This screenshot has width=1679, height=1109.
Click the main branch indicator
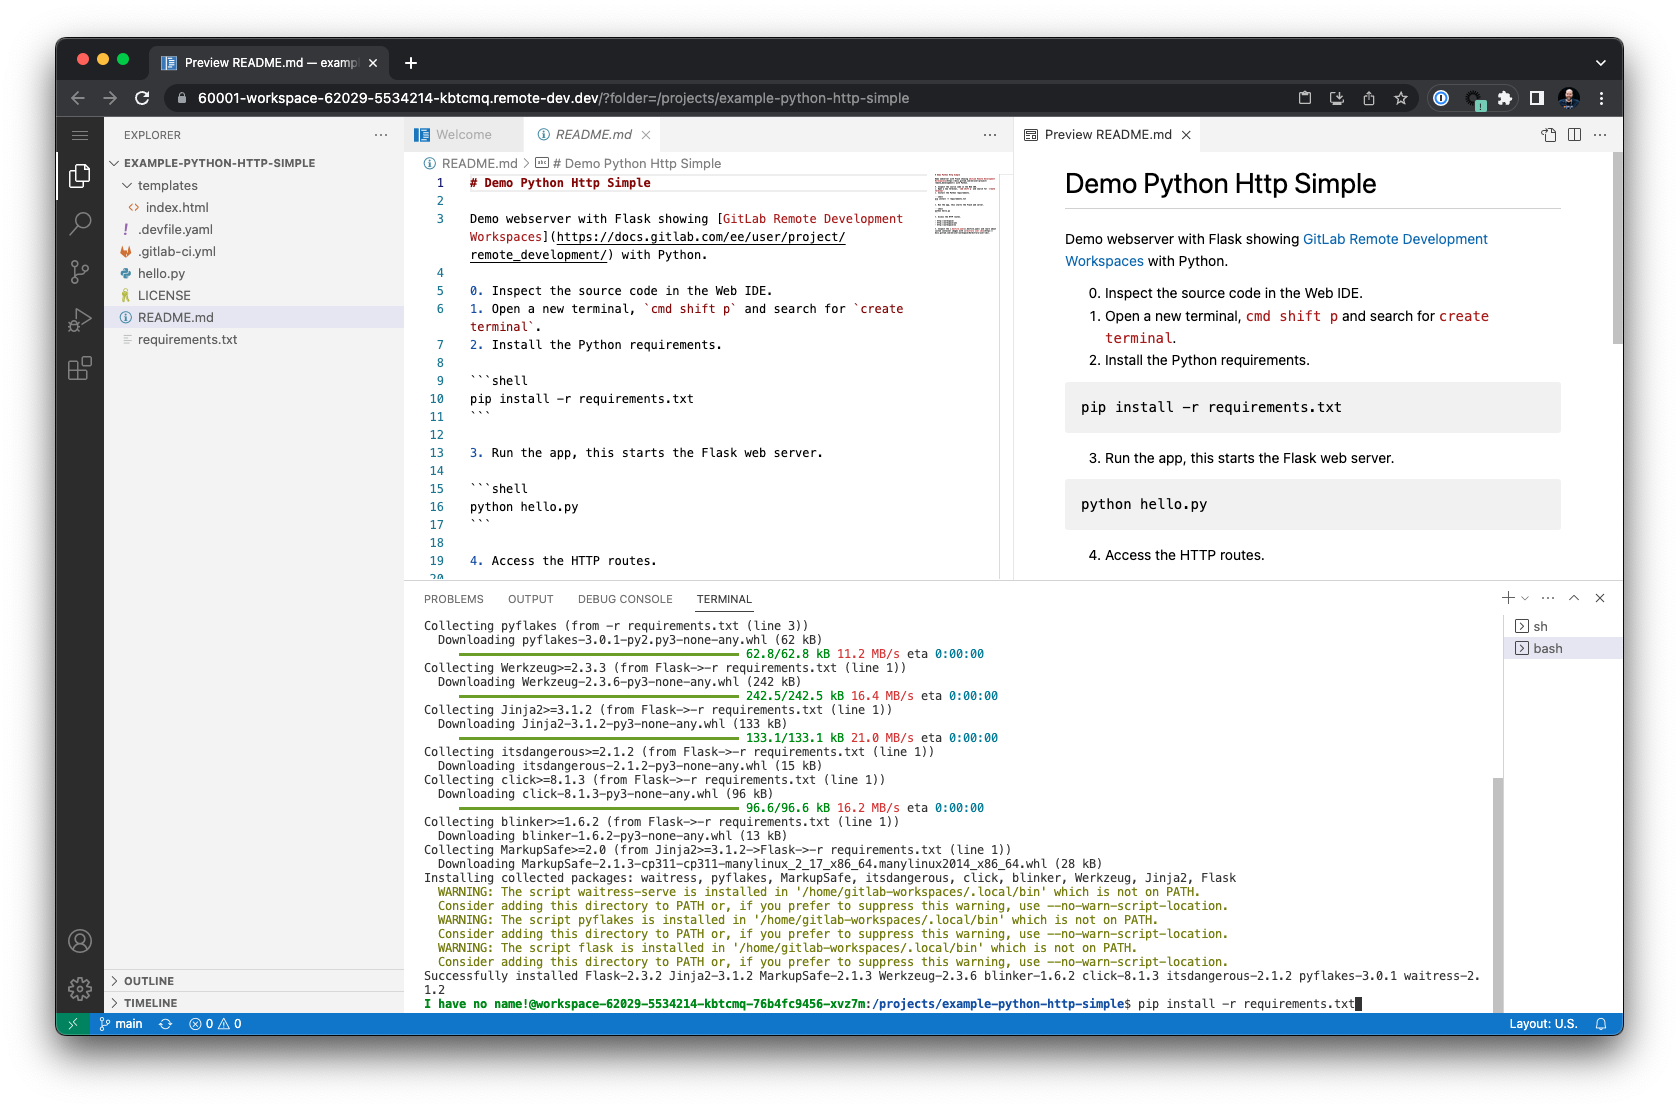point(121,1023)
